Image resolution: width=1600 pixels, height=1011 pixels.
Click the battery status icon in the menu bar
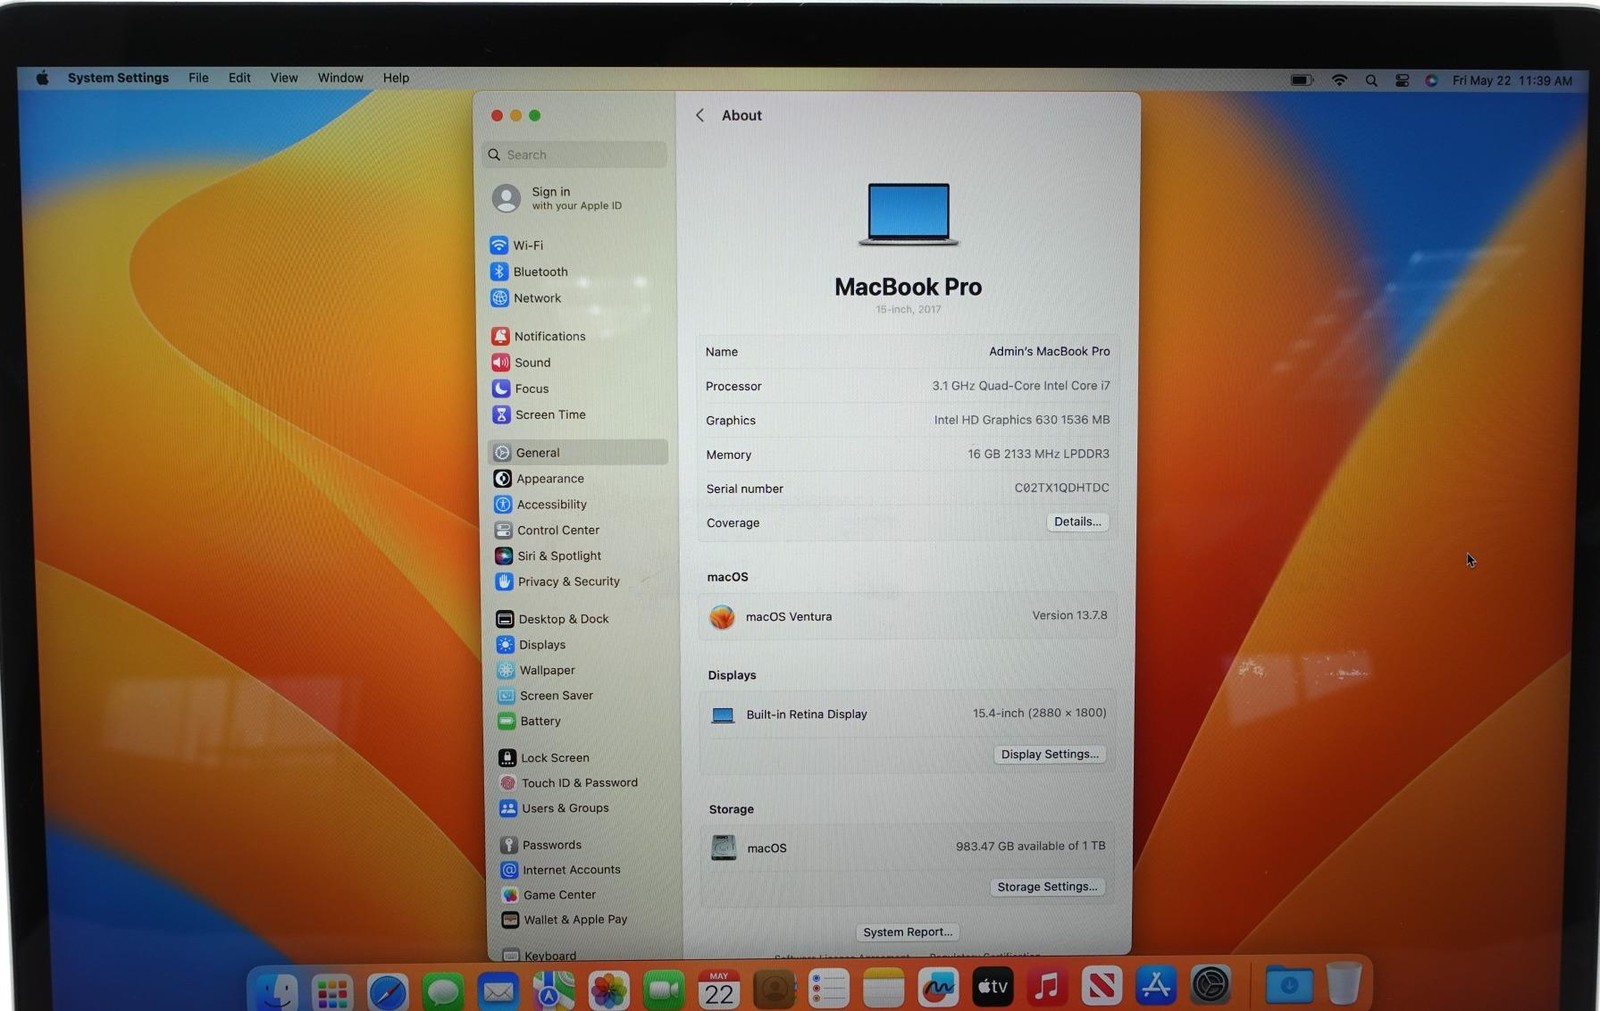[1301, 80]
